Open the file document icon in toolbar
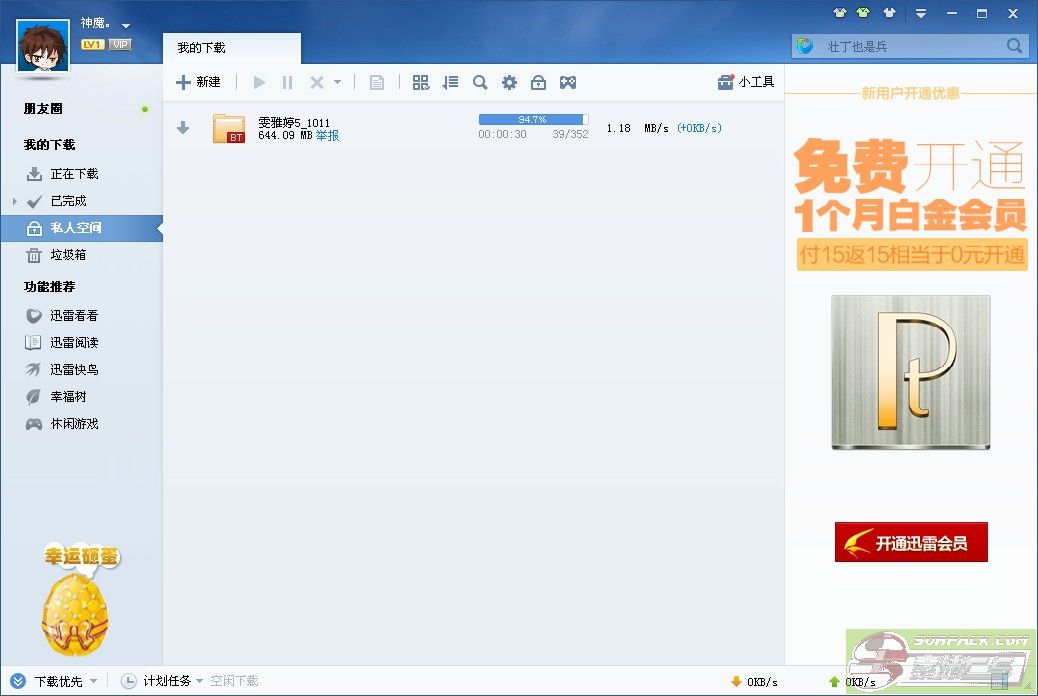 point(377,82)
